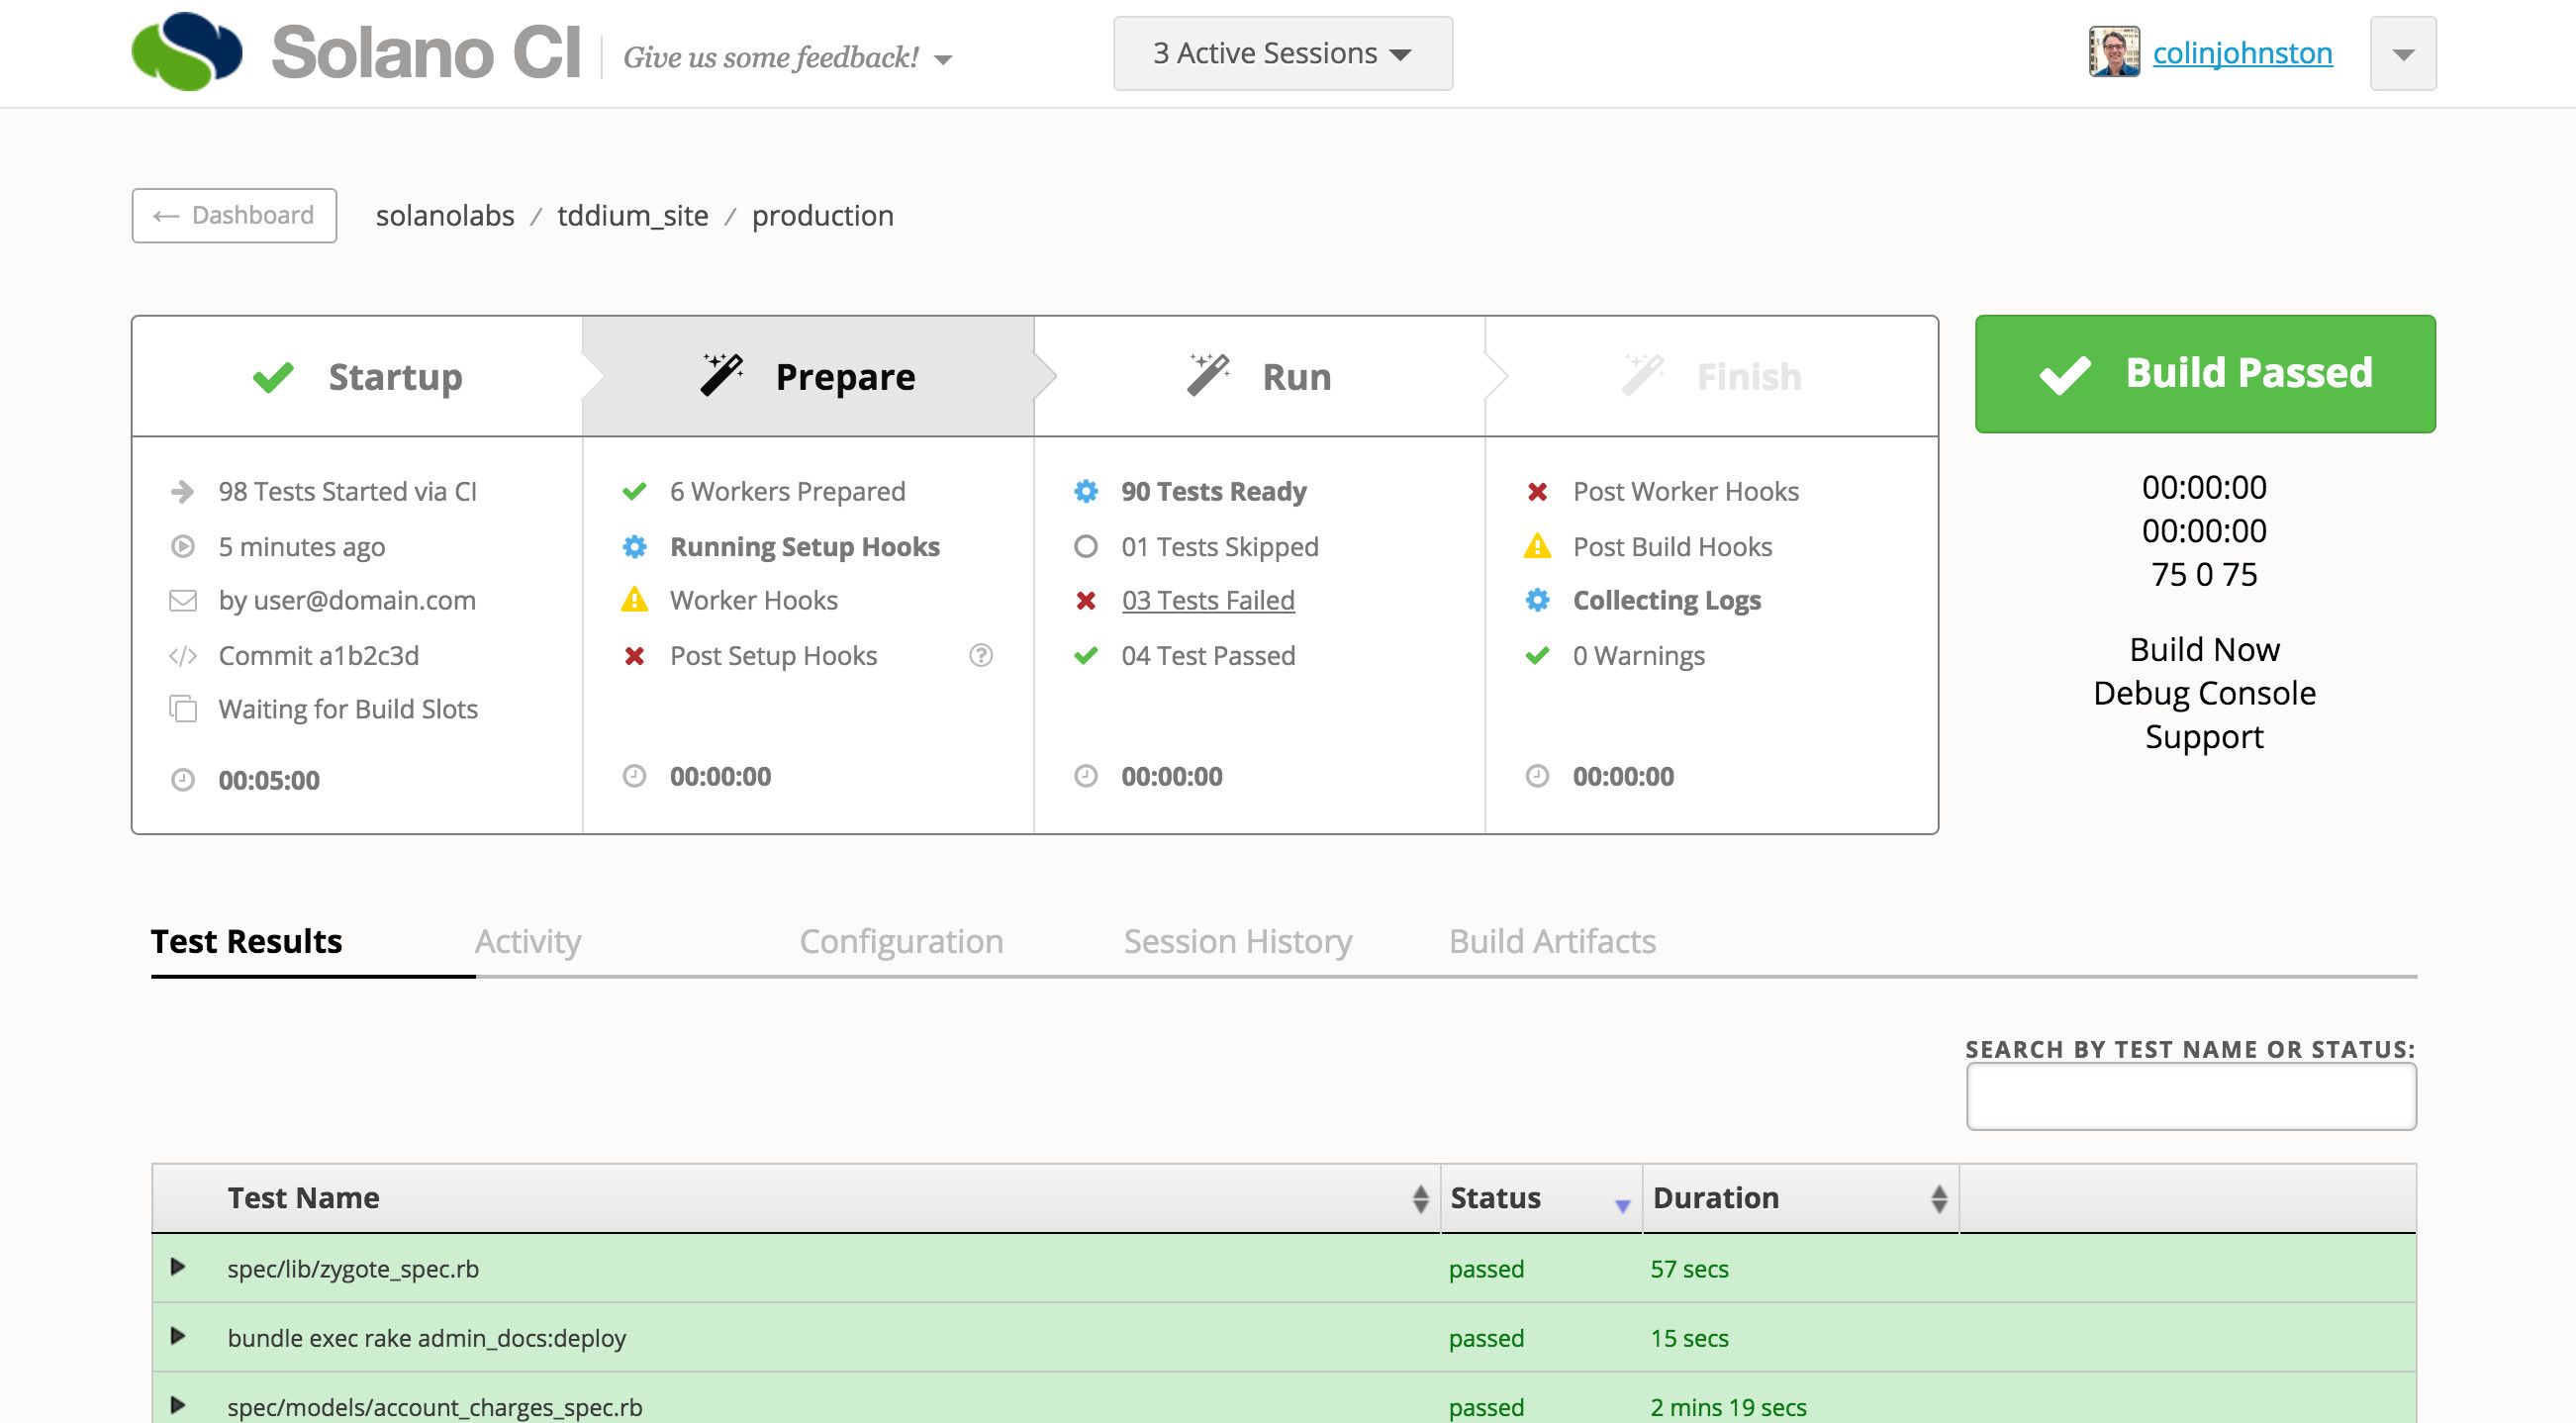Image resolution: width=2576 pixels, height=1423 pixels.
Task: Click the colinjohnston avatar picture
Action: point(2113,52)
